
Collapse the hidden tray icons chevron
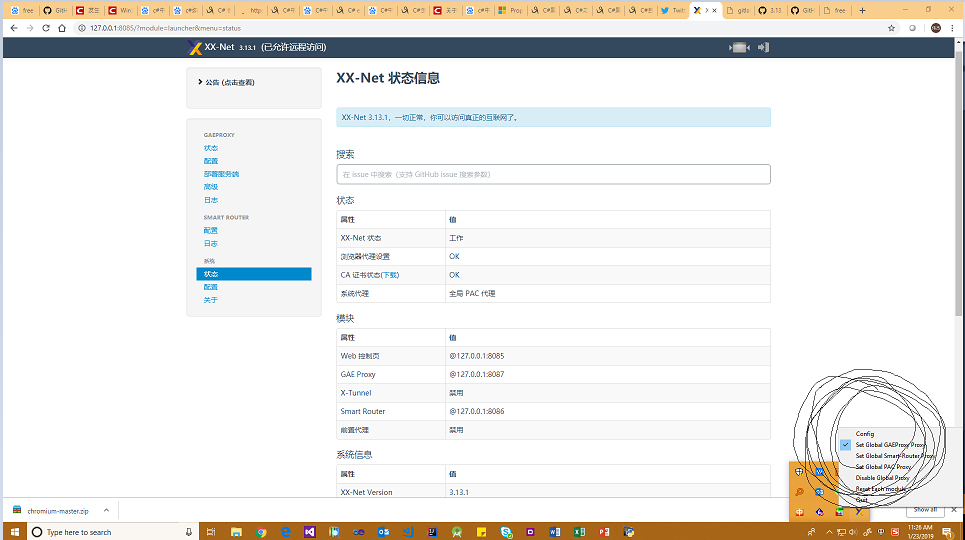(828, 532)
